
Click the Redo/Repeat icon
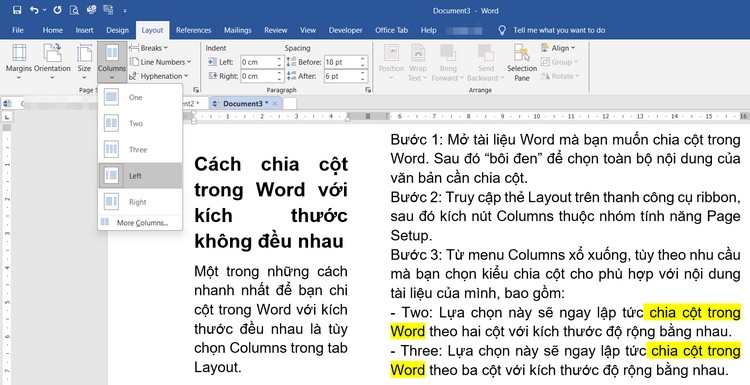coord(57,10)
